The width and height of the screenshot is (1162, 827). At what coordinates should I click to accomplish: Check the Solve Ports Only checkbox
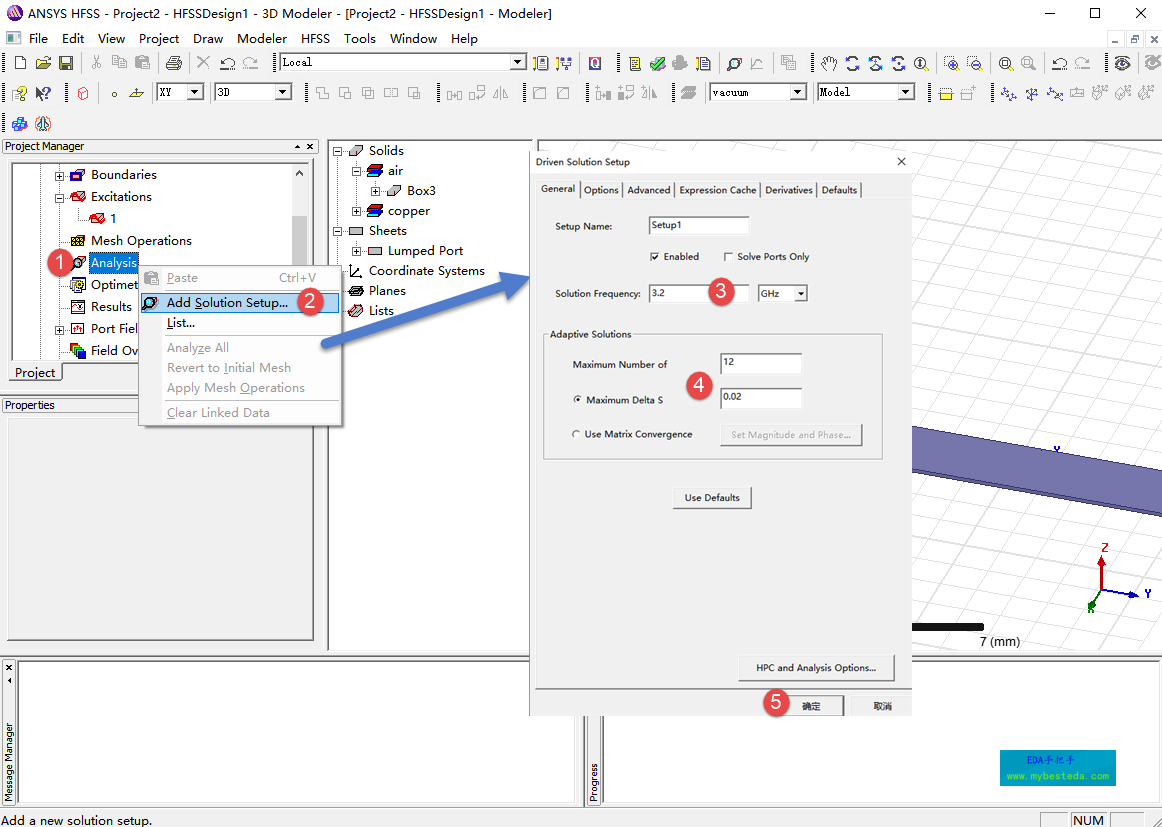pyautogui.click(x=728, y=257)
